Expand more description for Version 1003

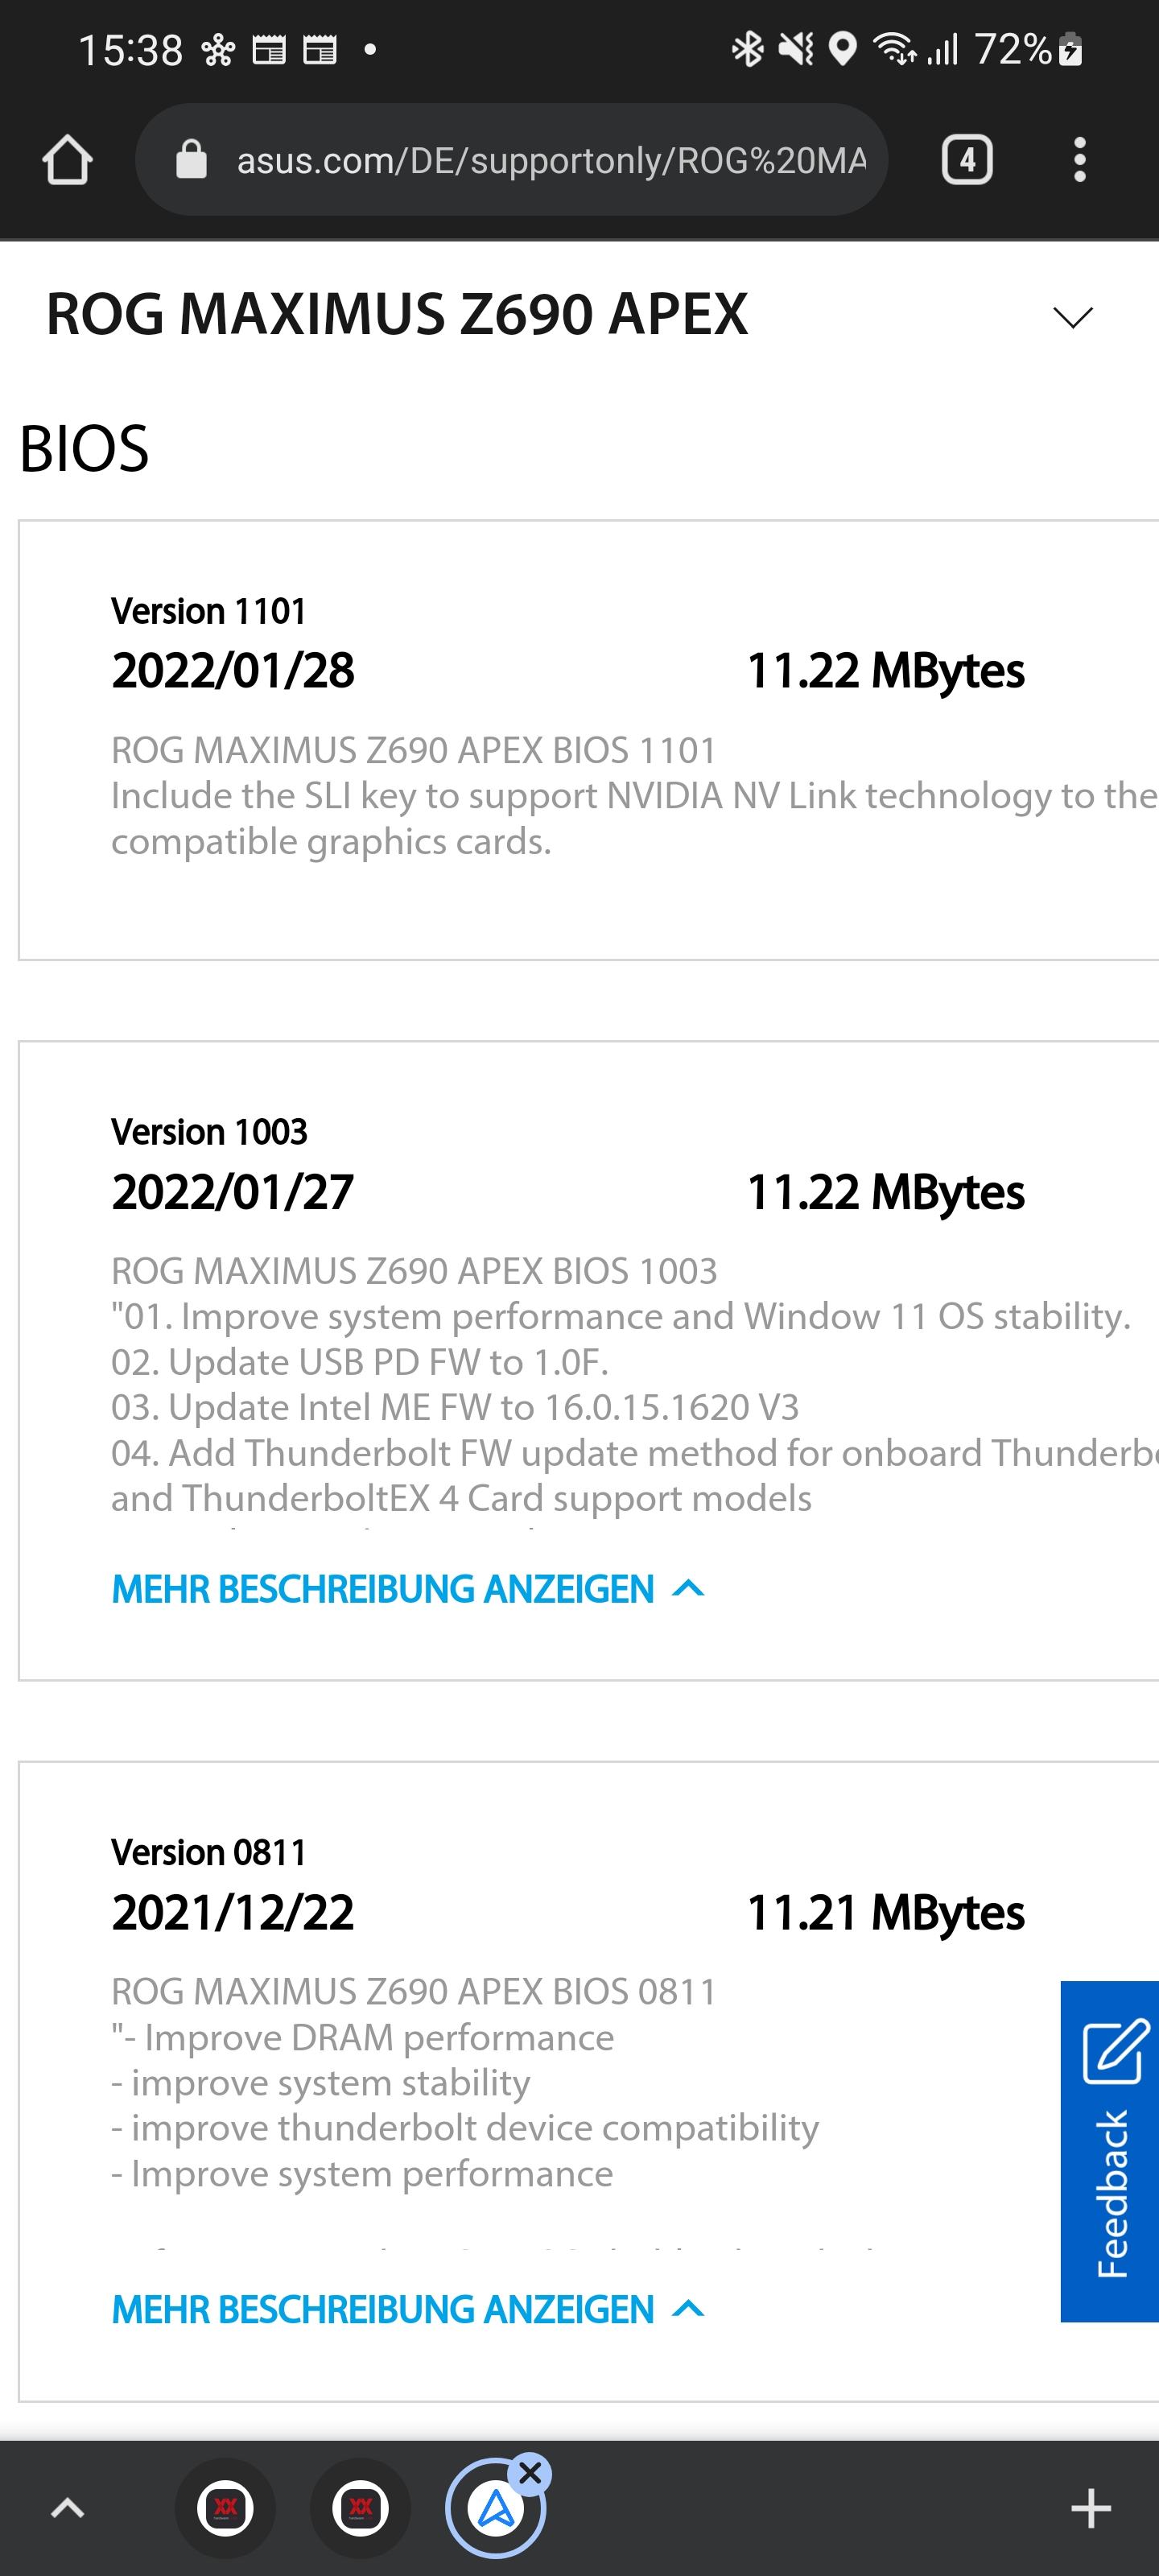(408, 1589)
